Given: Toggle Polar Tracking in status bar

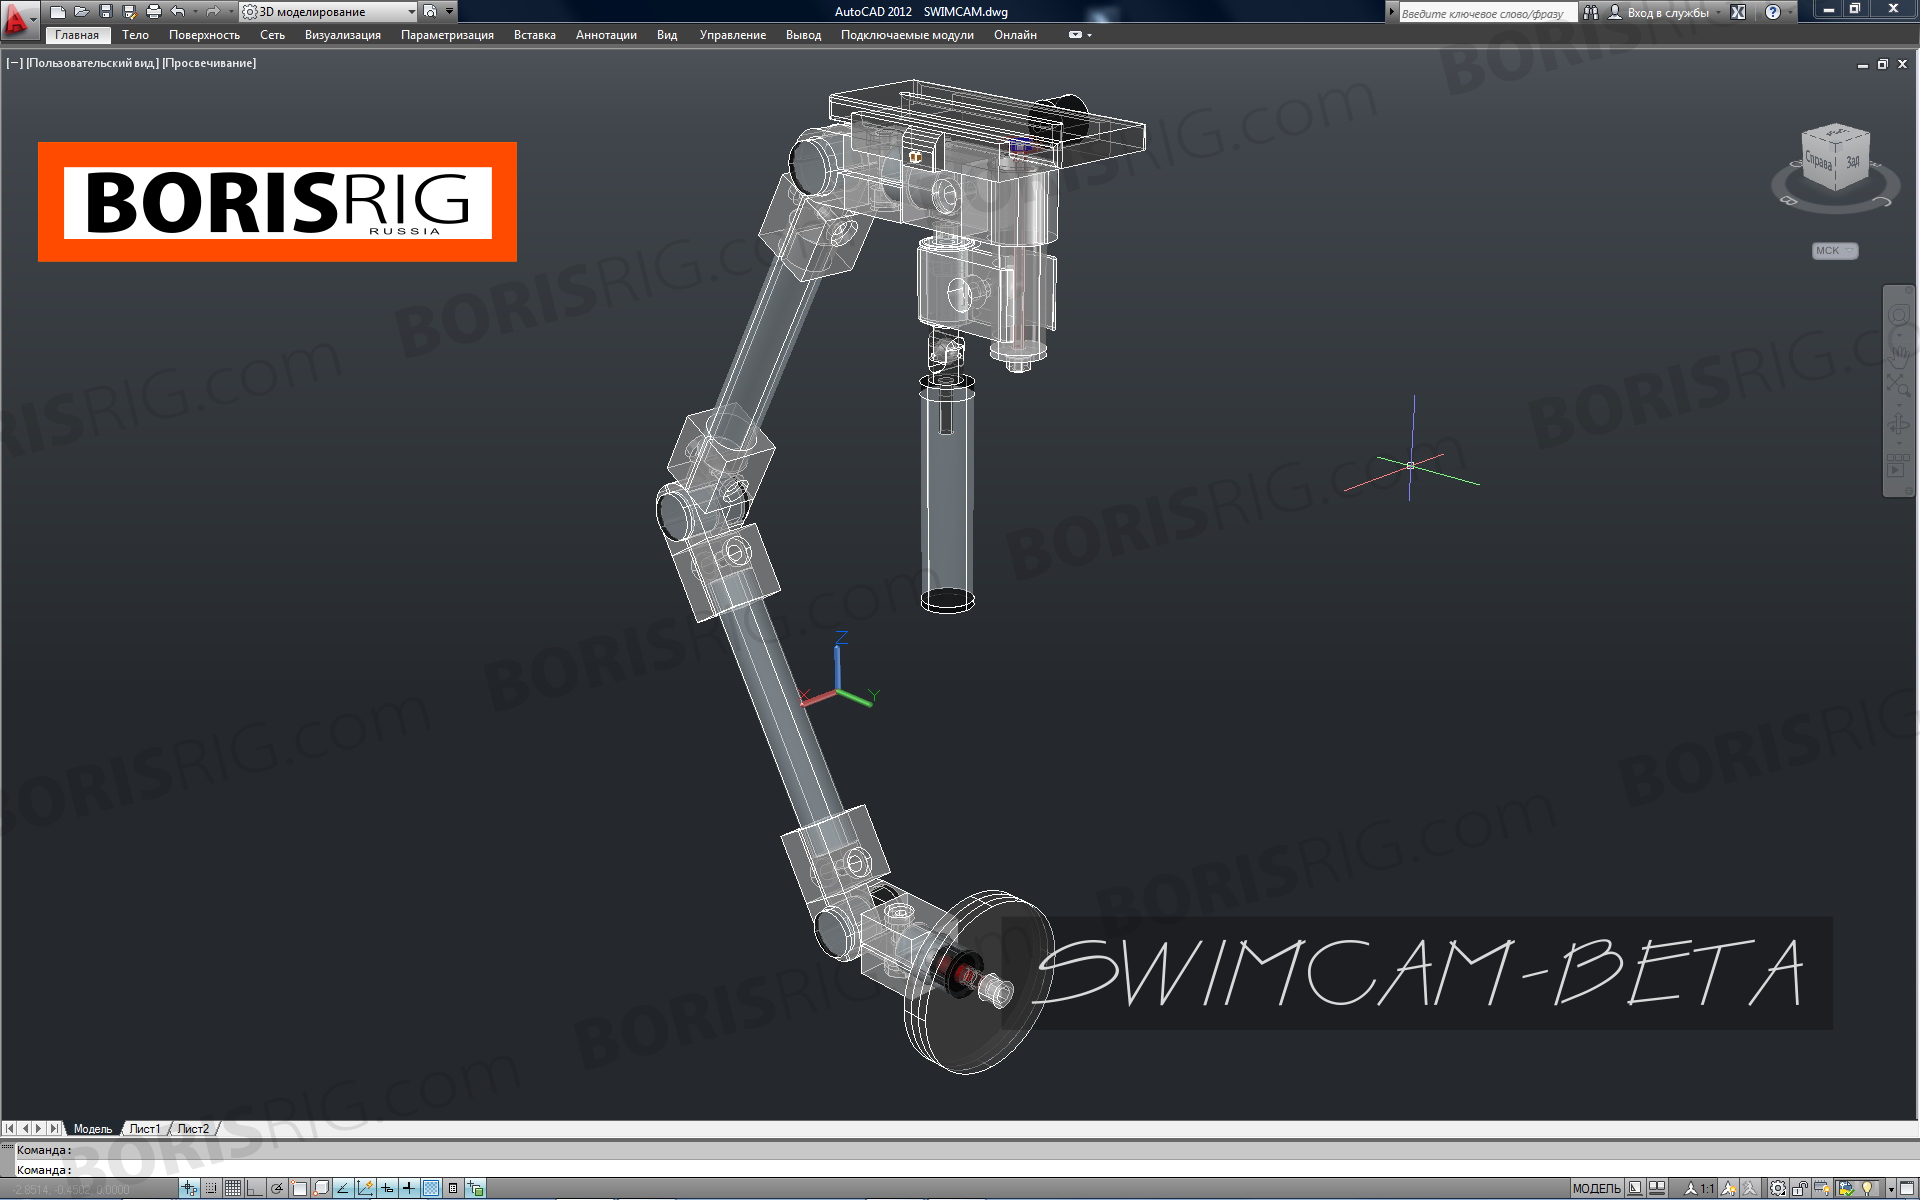Looking at the screenshot, I should [x=277, y=1189].
